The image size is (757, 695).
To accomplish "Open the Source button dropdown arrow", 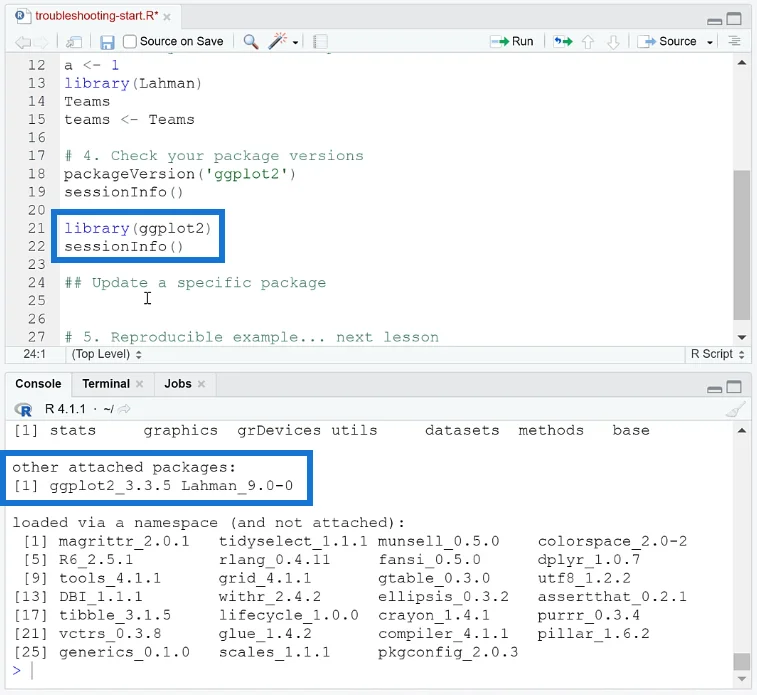I will (x=710, y=42).
